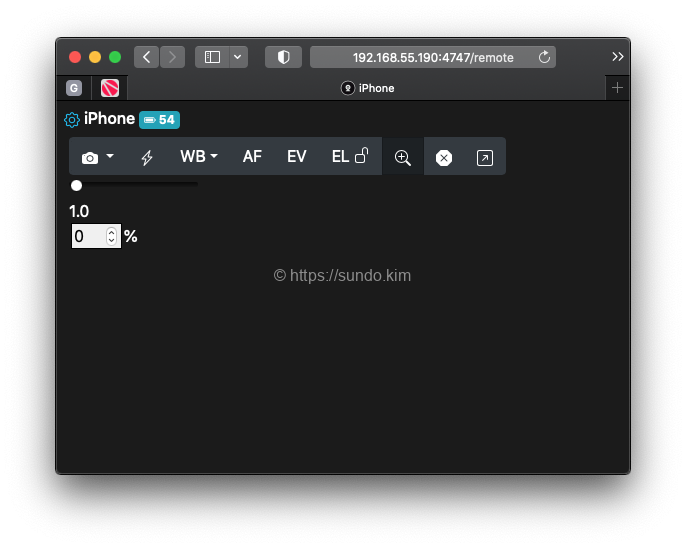Viewport: 686px width, 548px height.
Task: Expand the sidebar options chevron
Action: (x=238, y=57)
